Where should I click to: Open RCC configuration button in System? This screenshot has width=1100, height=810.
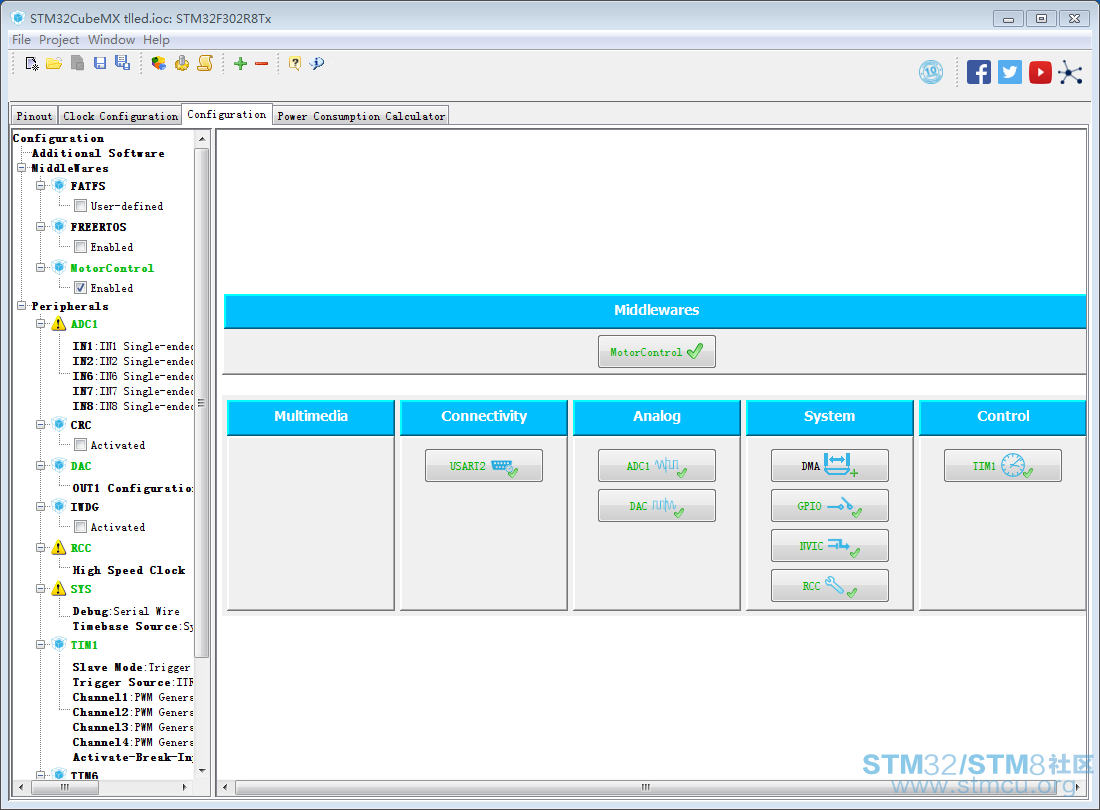(829, 586)
